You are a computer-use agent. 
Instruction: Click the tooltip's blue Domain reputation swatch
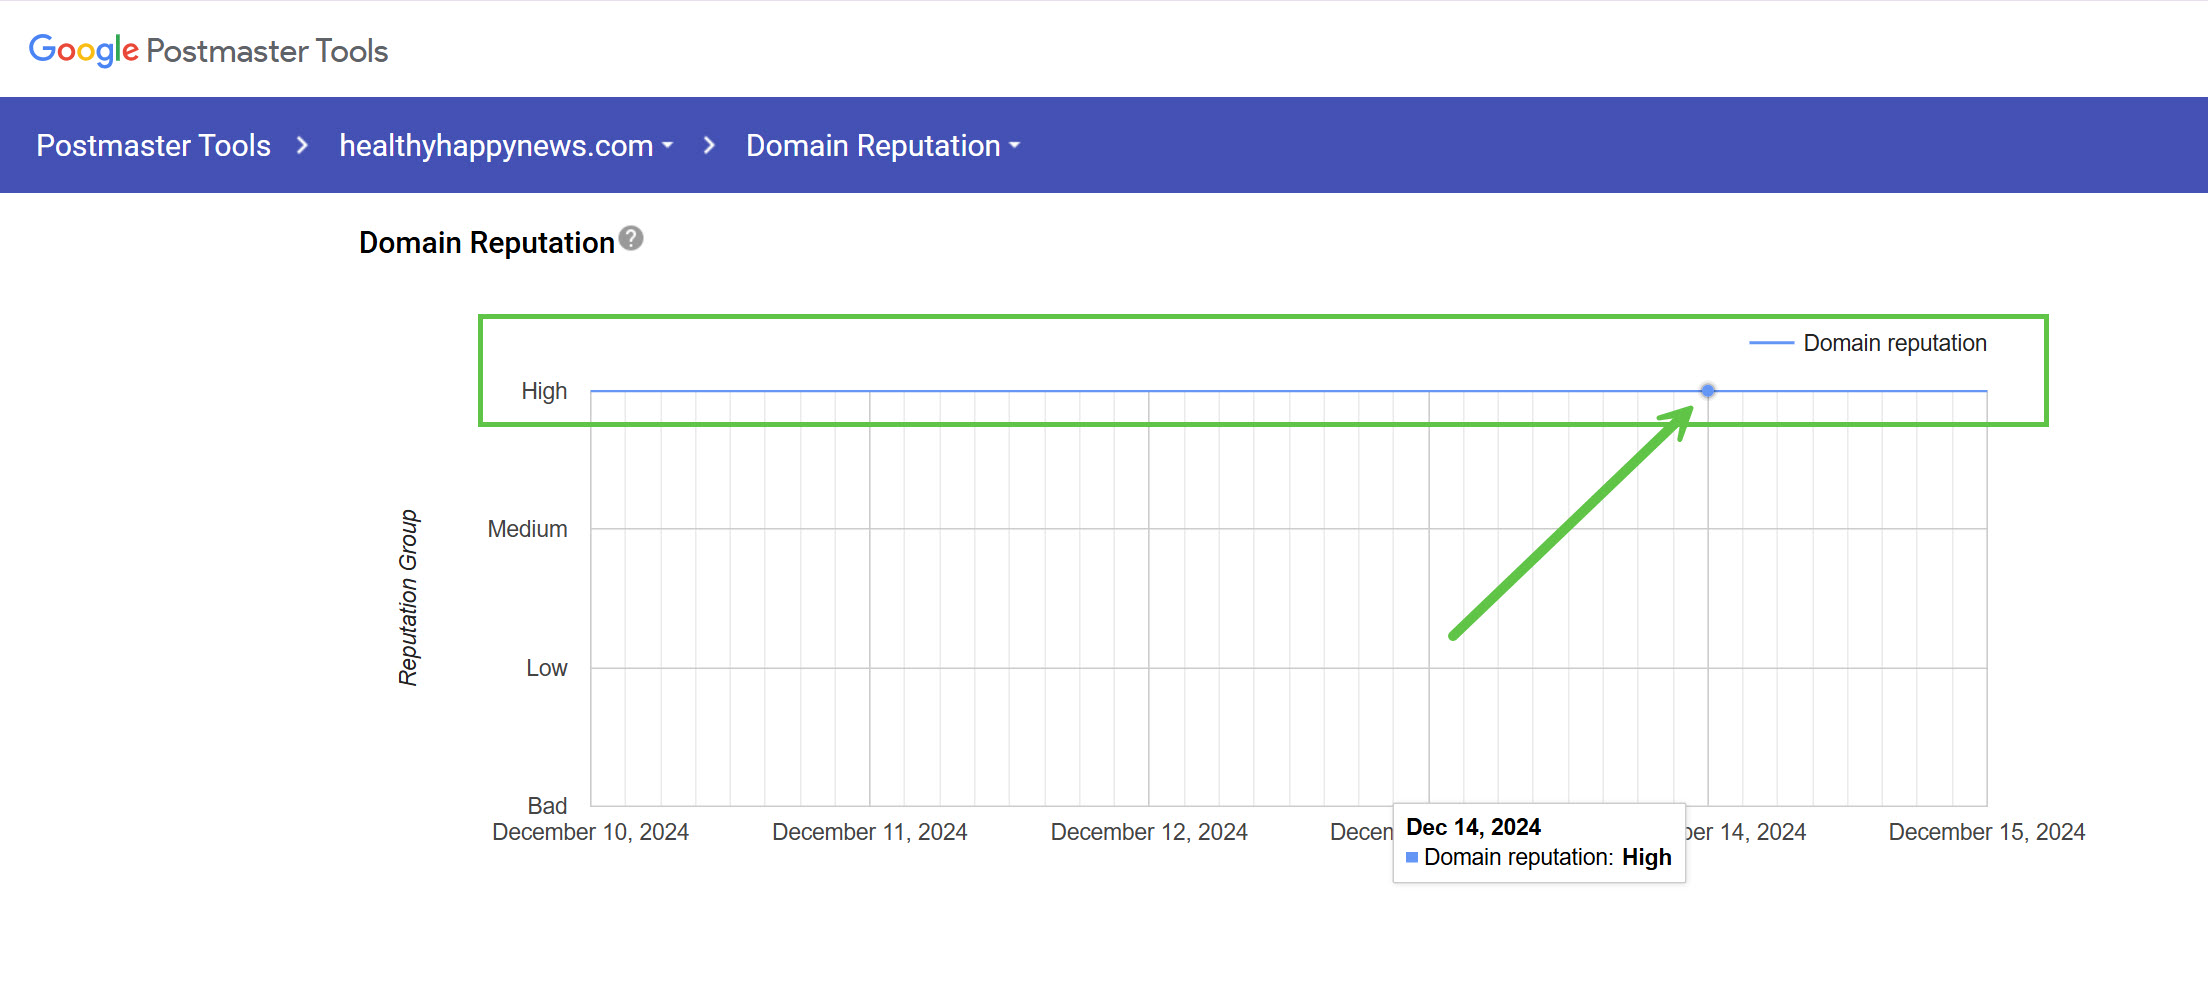pos(1412,857)
